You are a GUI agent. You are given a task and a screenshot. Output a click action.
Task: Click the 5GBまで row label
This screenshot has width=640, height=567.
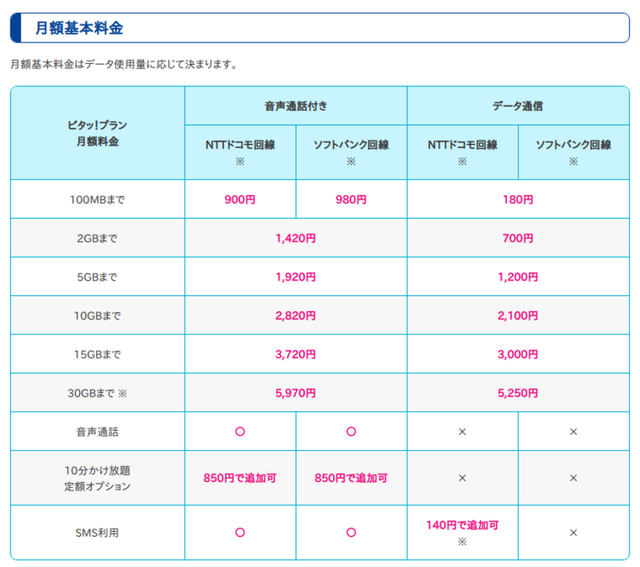pyautogui.click(x=97, y=277)
